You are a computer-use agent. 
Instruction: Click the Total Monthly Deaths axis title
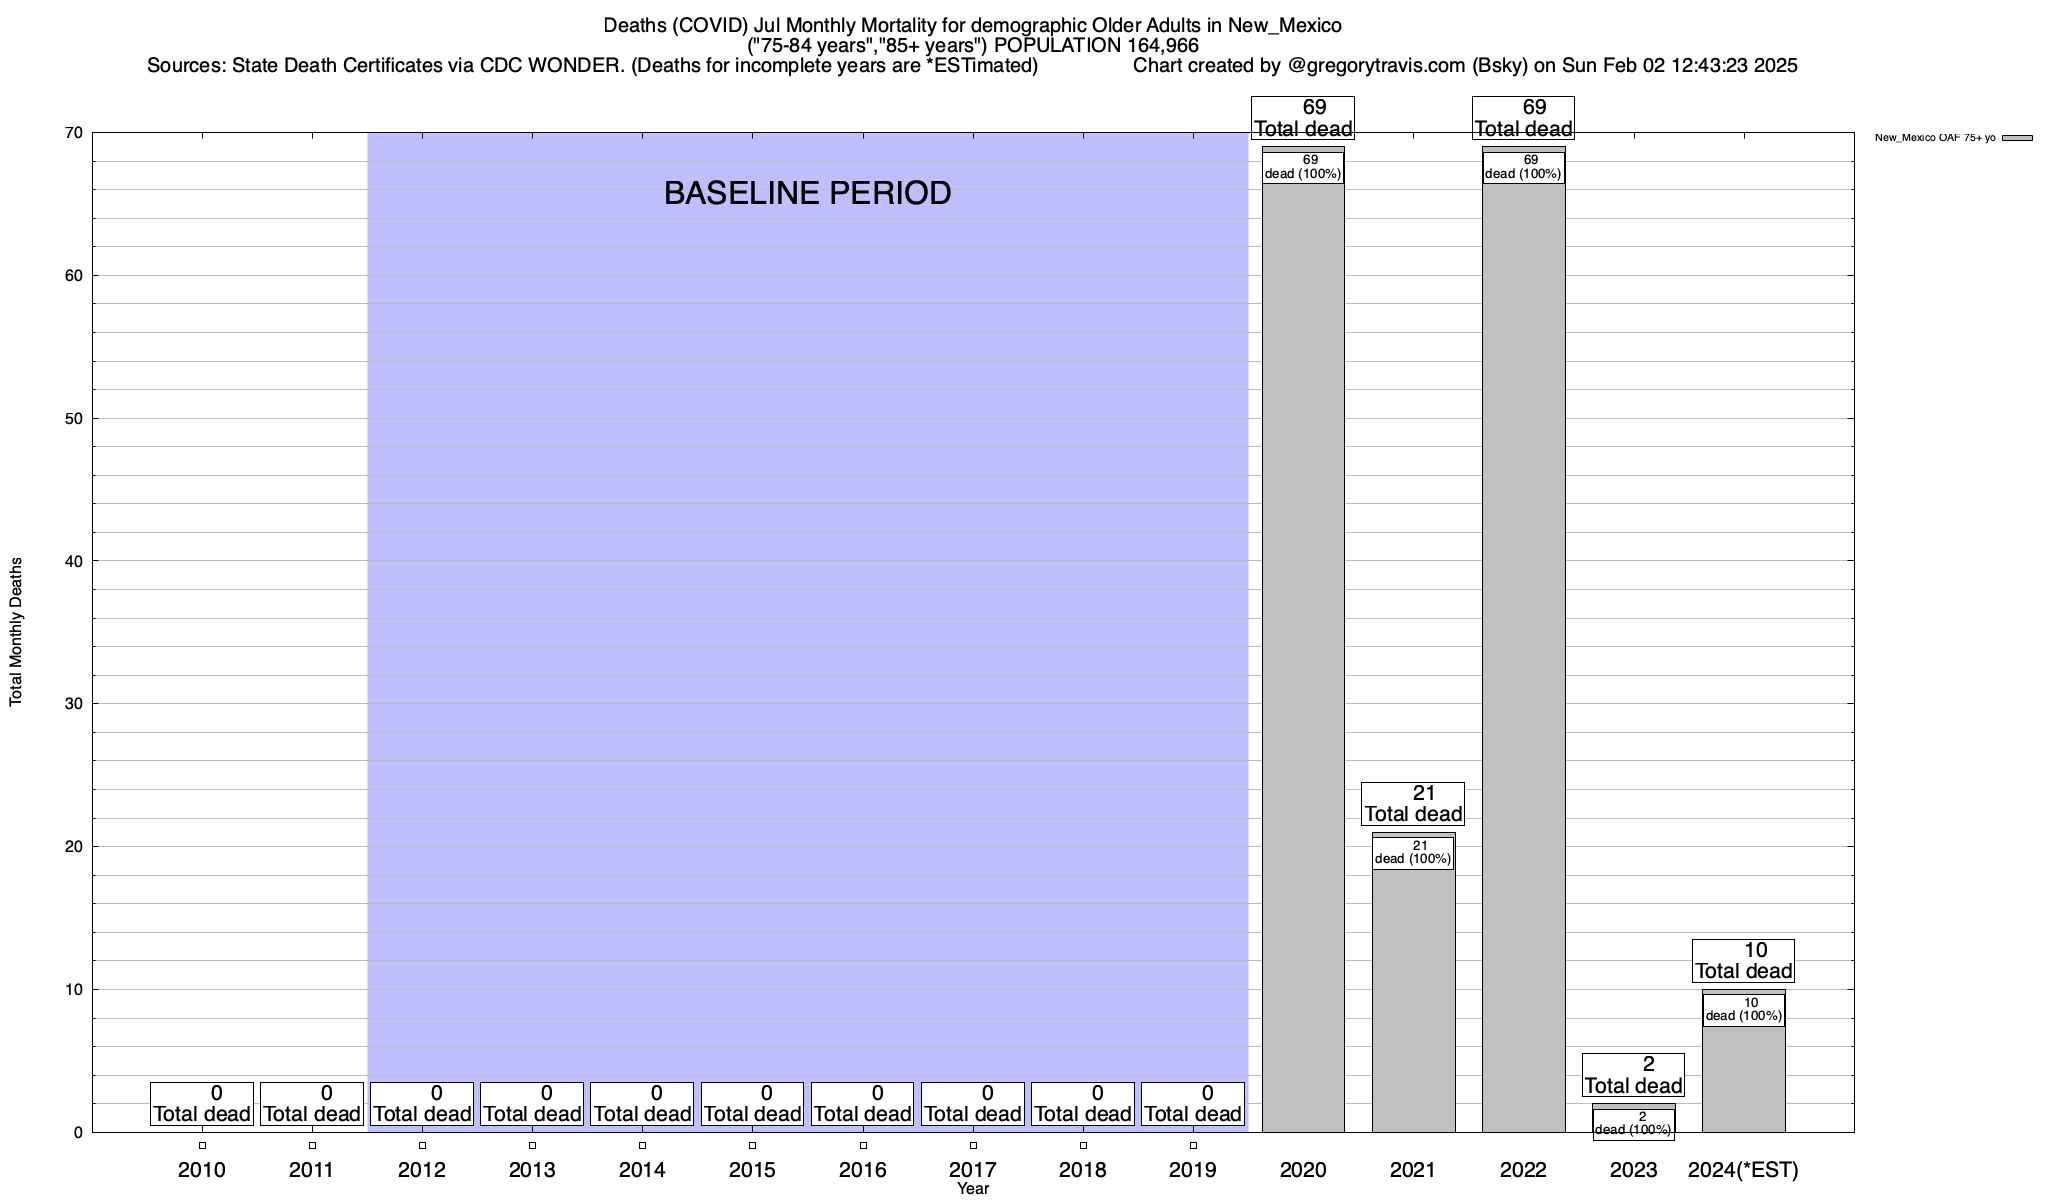(x=16, y=632)
